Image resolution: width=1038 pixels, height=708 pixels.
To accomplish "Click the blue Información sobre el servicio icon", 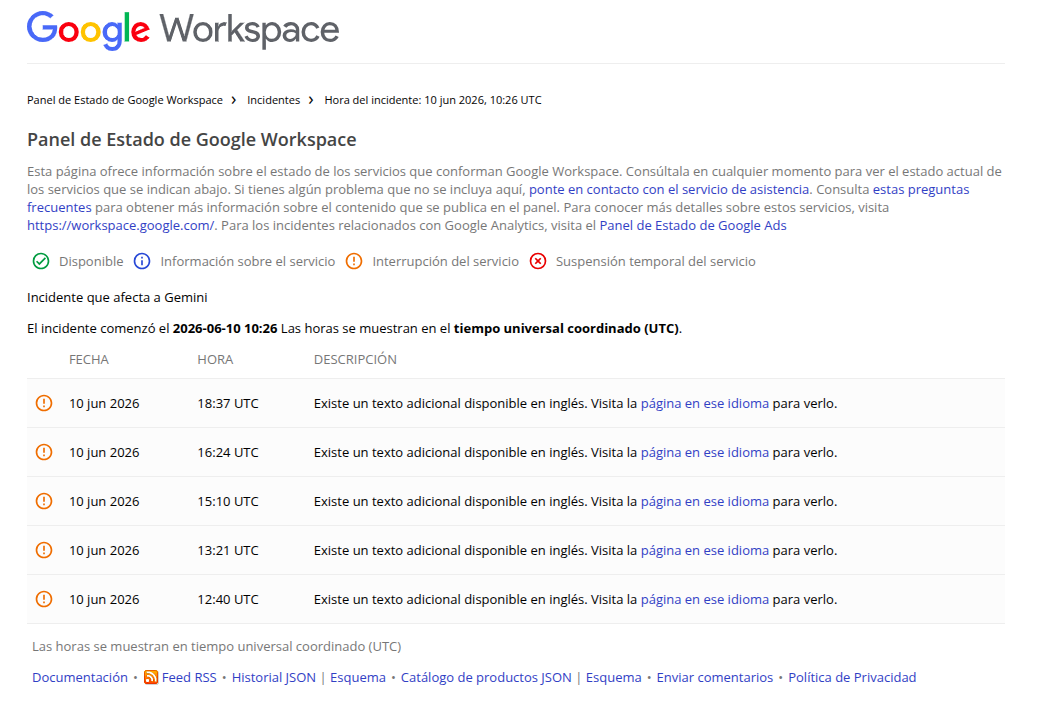I will click(x=142, y=261).
